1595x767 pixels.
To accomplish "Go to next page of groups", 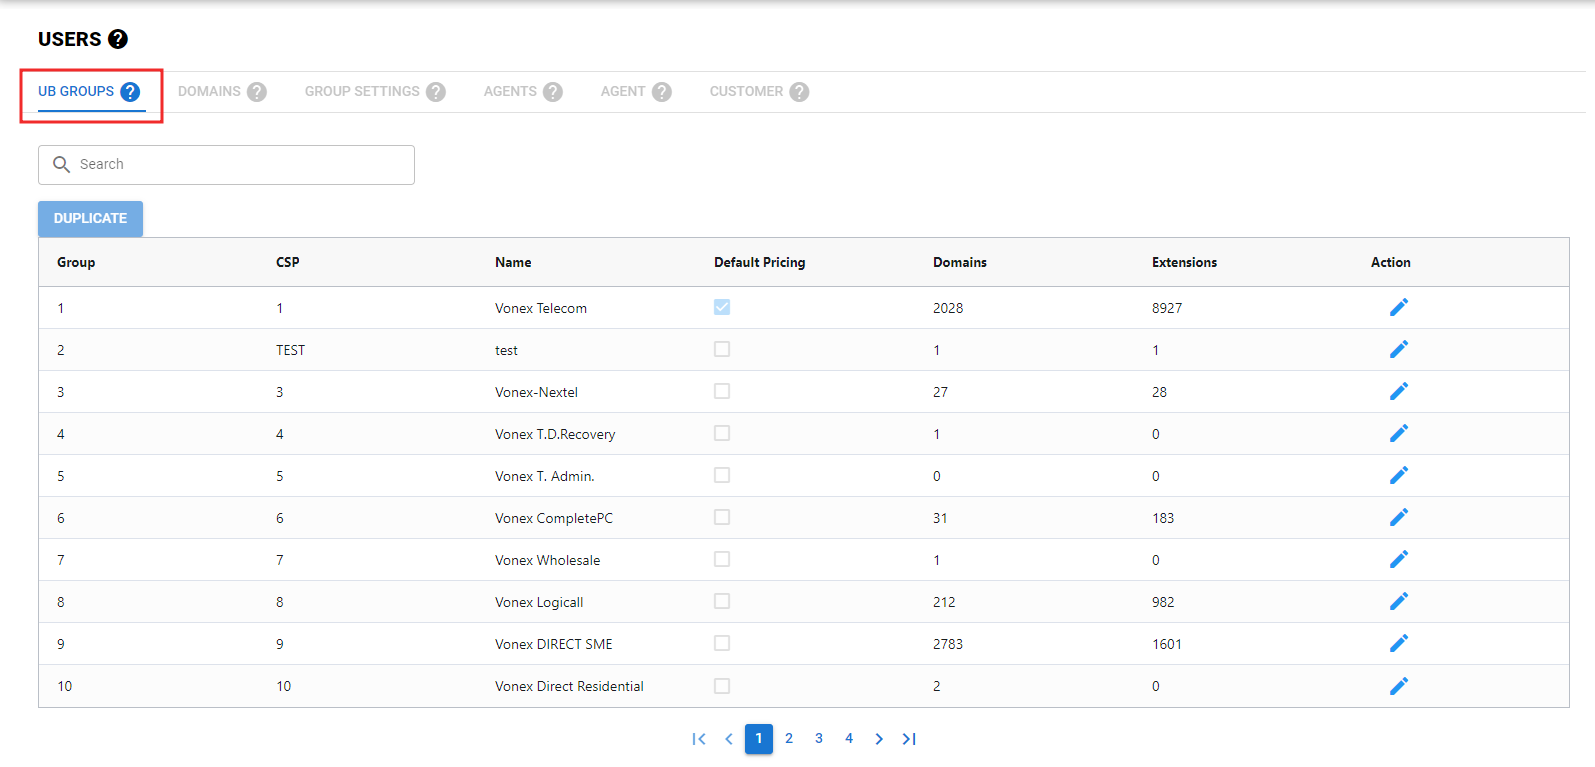I will tap(879, 739).
